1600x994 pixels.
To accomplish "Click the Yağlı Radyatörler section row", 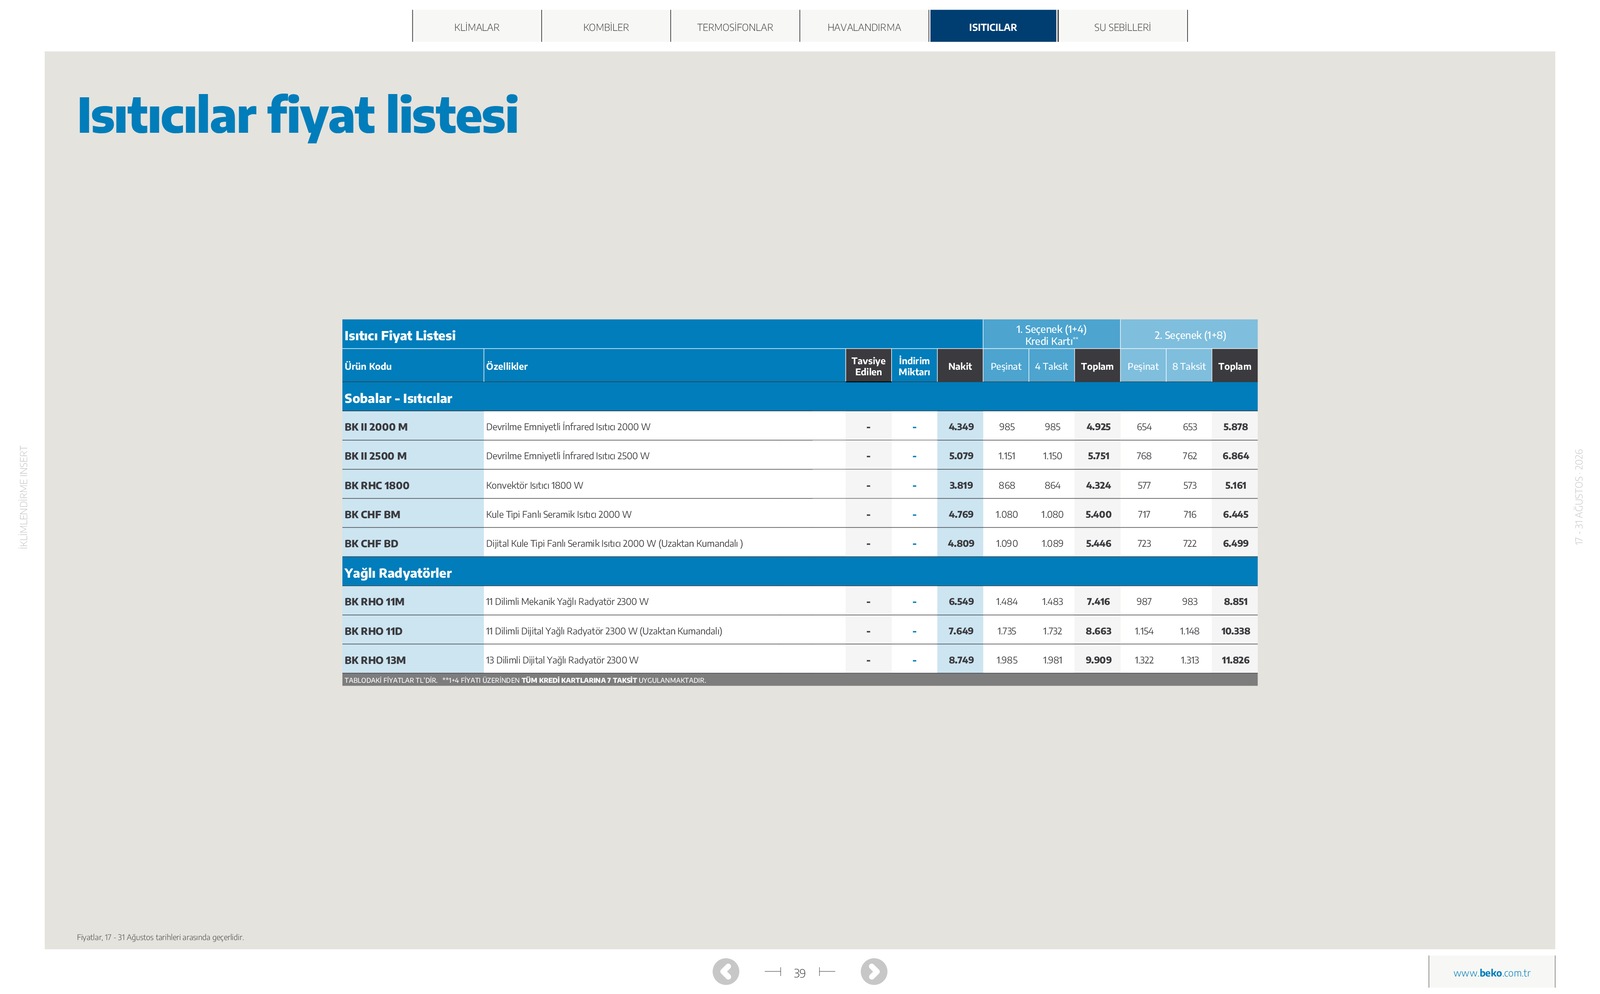I will 800,573.
